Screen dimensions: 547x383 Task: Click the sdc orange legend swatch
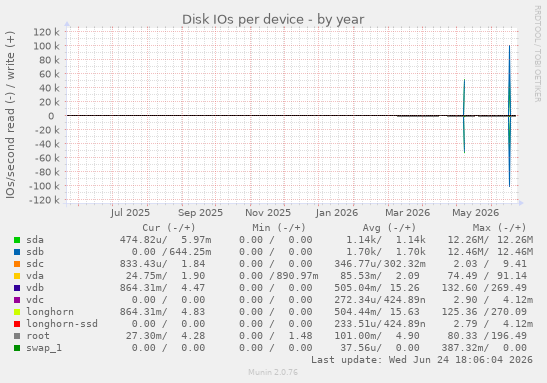pyautogui.click(x=17, y=264)
